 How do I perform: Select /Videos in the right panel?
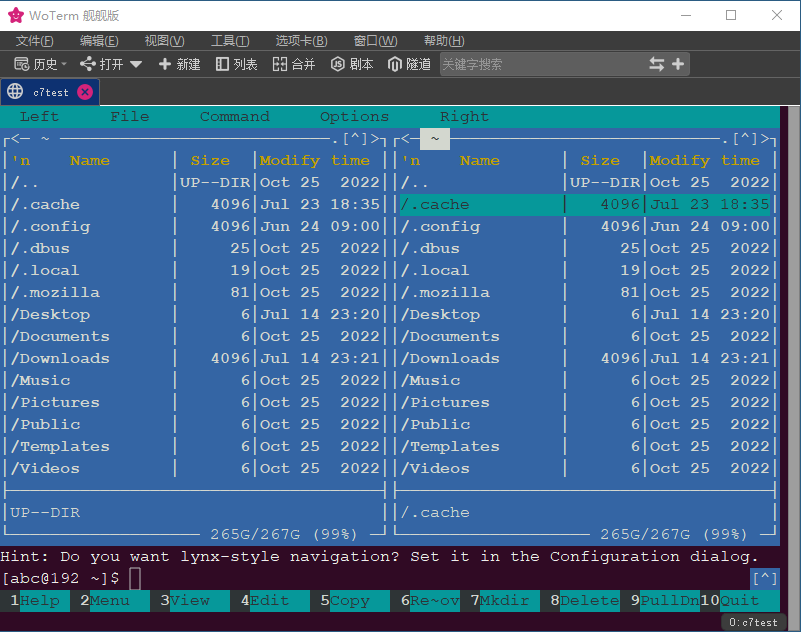pos(585,468)
